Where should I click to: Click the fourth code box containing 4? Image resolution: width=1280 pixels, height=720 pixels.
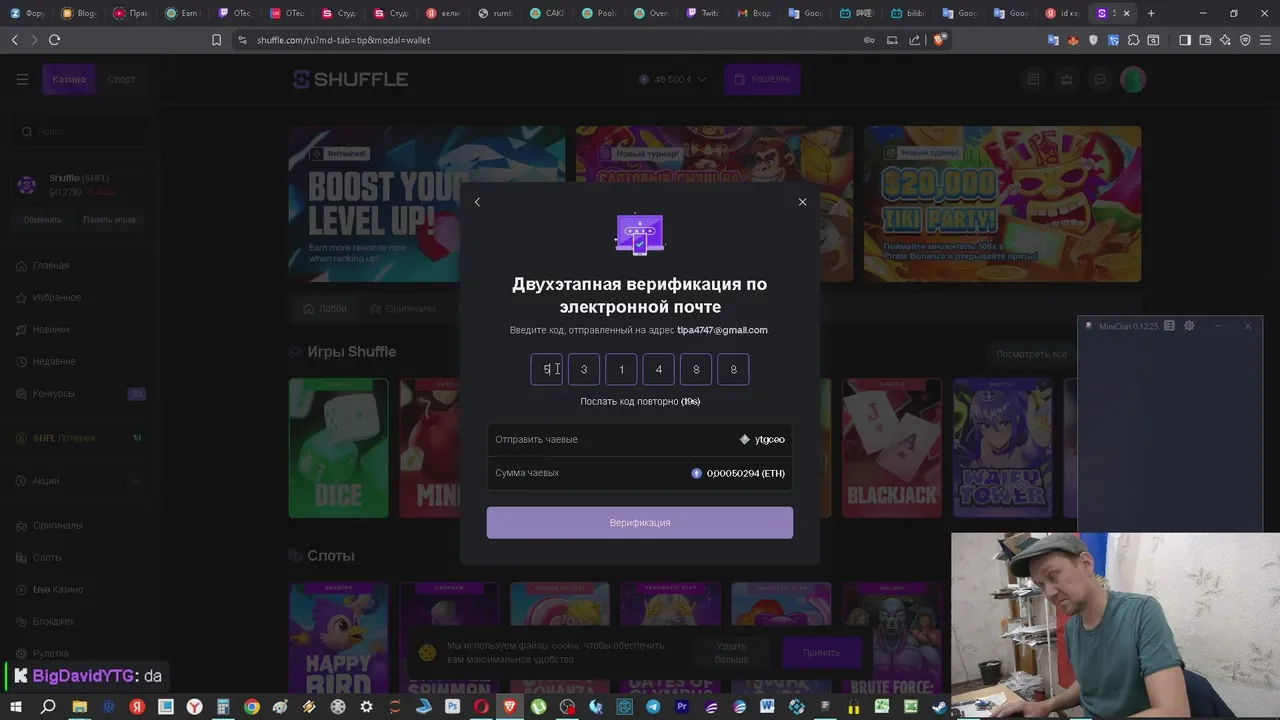pos(658,369)
